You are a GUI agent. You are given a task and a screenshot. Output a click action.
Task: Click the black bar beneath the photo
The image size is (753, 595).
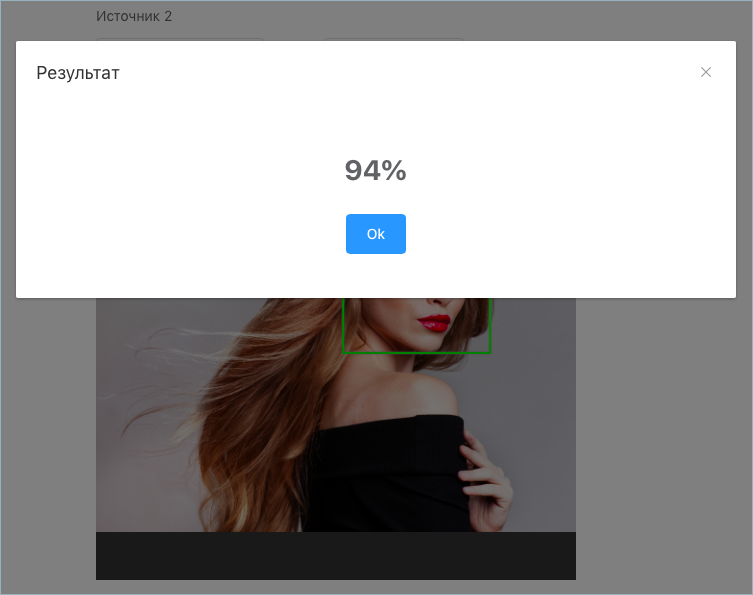[336, 556]
